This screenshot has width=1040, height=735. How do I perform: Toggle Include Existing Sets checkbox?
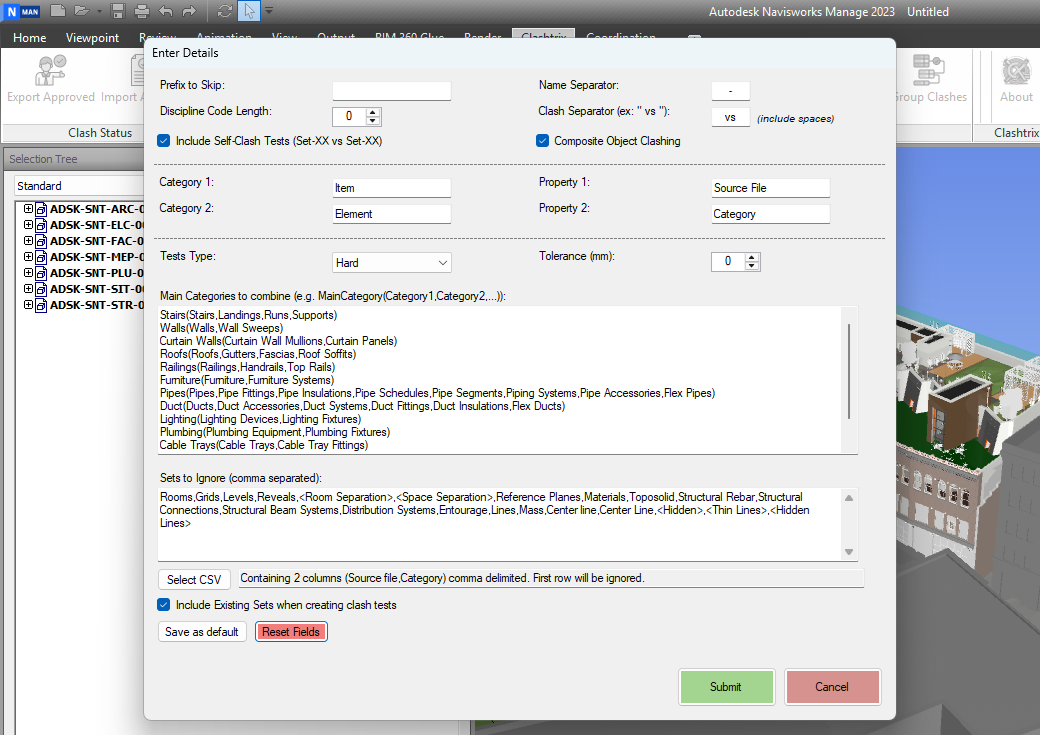point(163,604)
